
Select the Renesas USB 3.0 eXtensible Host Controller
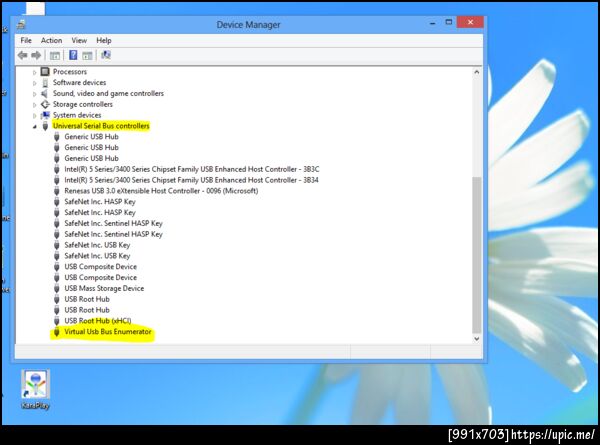(x=161, y=191)
